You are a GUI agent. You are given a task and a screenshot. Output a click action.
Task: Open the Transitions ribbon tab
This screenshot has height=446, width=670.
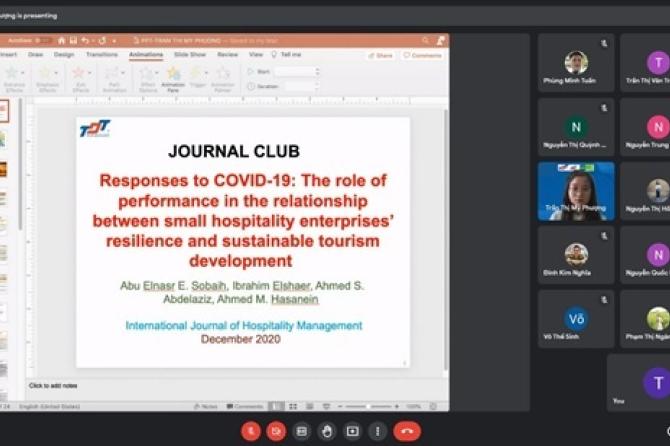click(x=102, y=55)
